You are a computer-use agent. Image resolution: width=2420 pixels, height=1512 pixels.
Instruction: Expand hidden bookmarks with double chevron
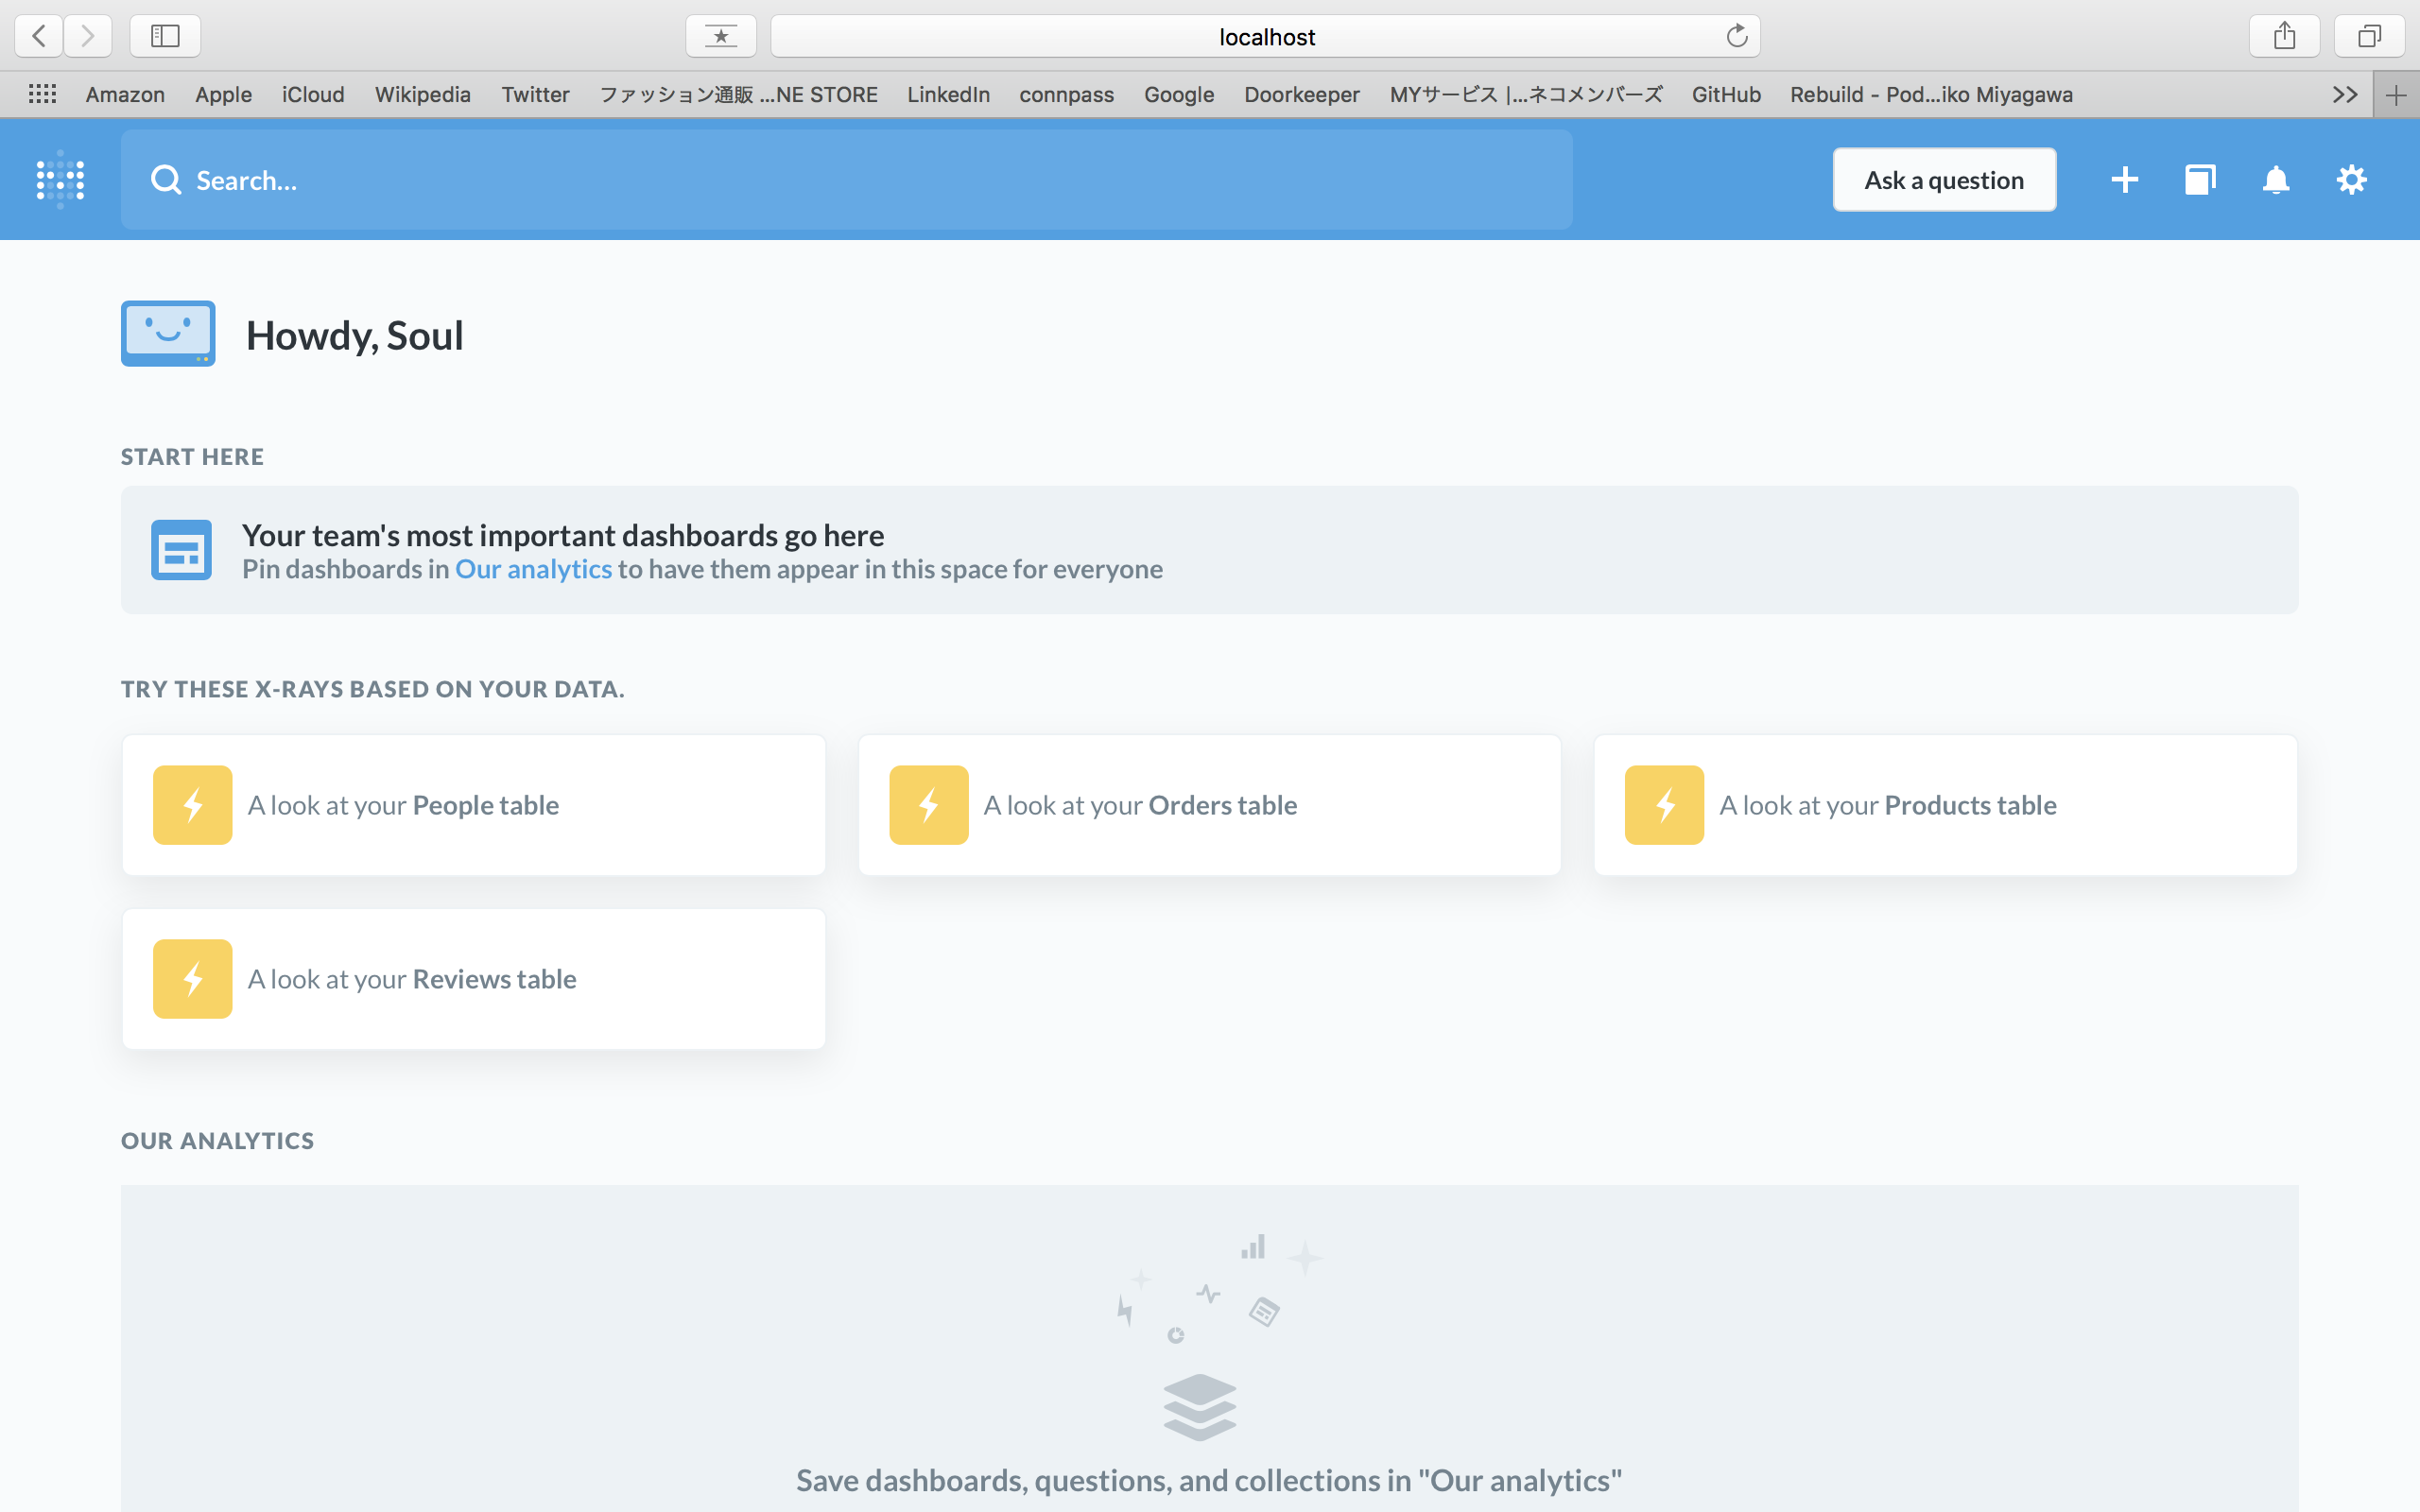[2344, 94]
